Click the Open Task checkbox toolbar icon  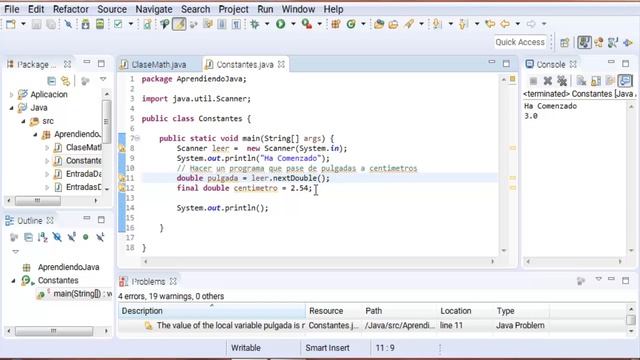pos(118,24)
